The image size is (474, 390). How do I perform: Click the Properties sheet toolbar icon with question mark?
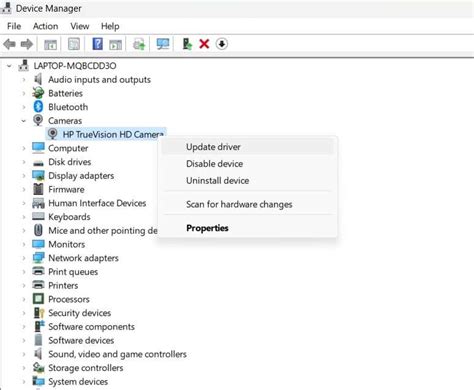point(74,44)
